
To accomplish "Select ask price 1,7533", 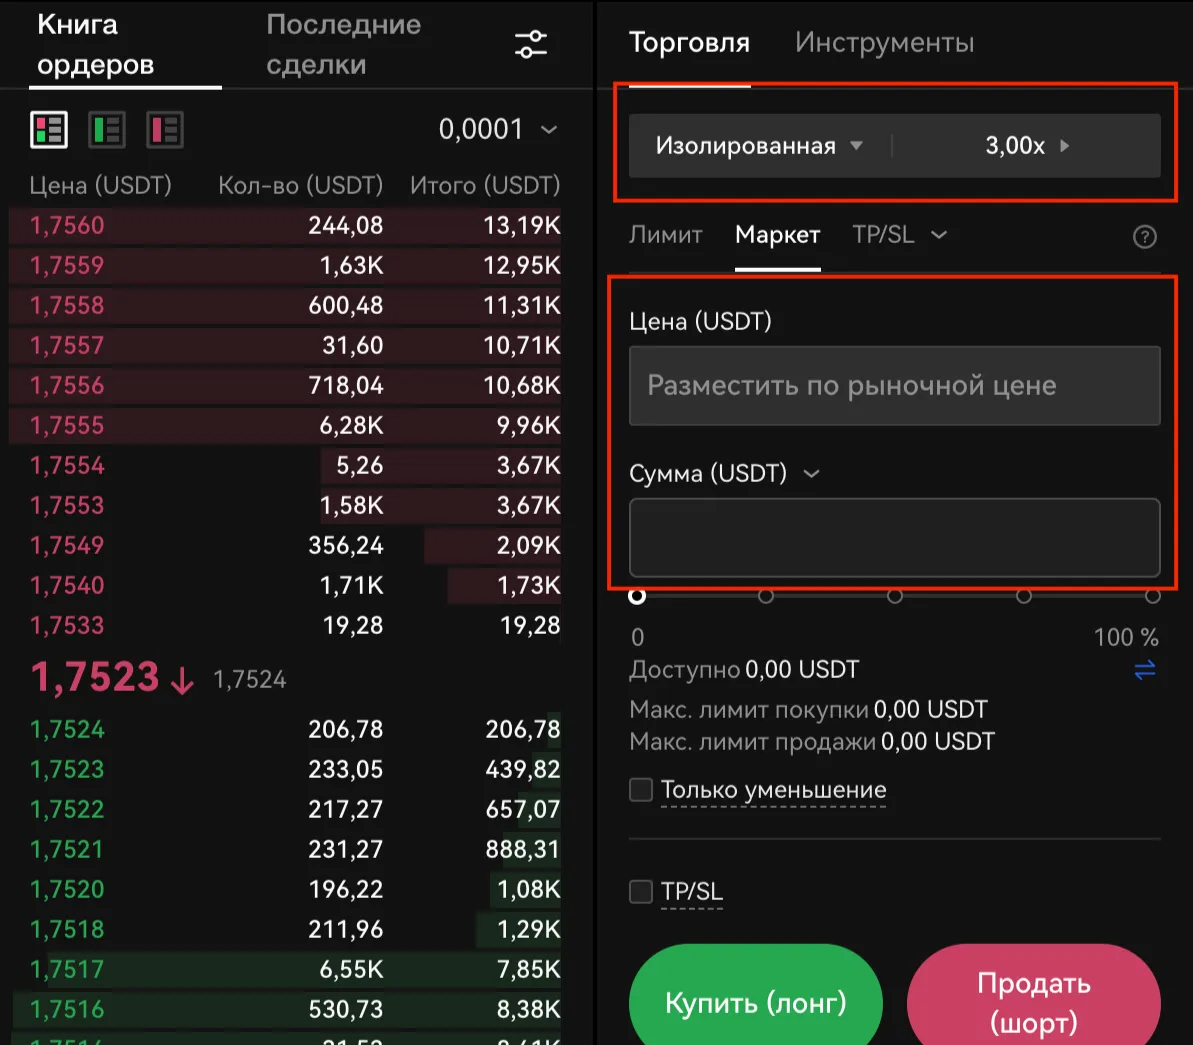I will [67, 626].
